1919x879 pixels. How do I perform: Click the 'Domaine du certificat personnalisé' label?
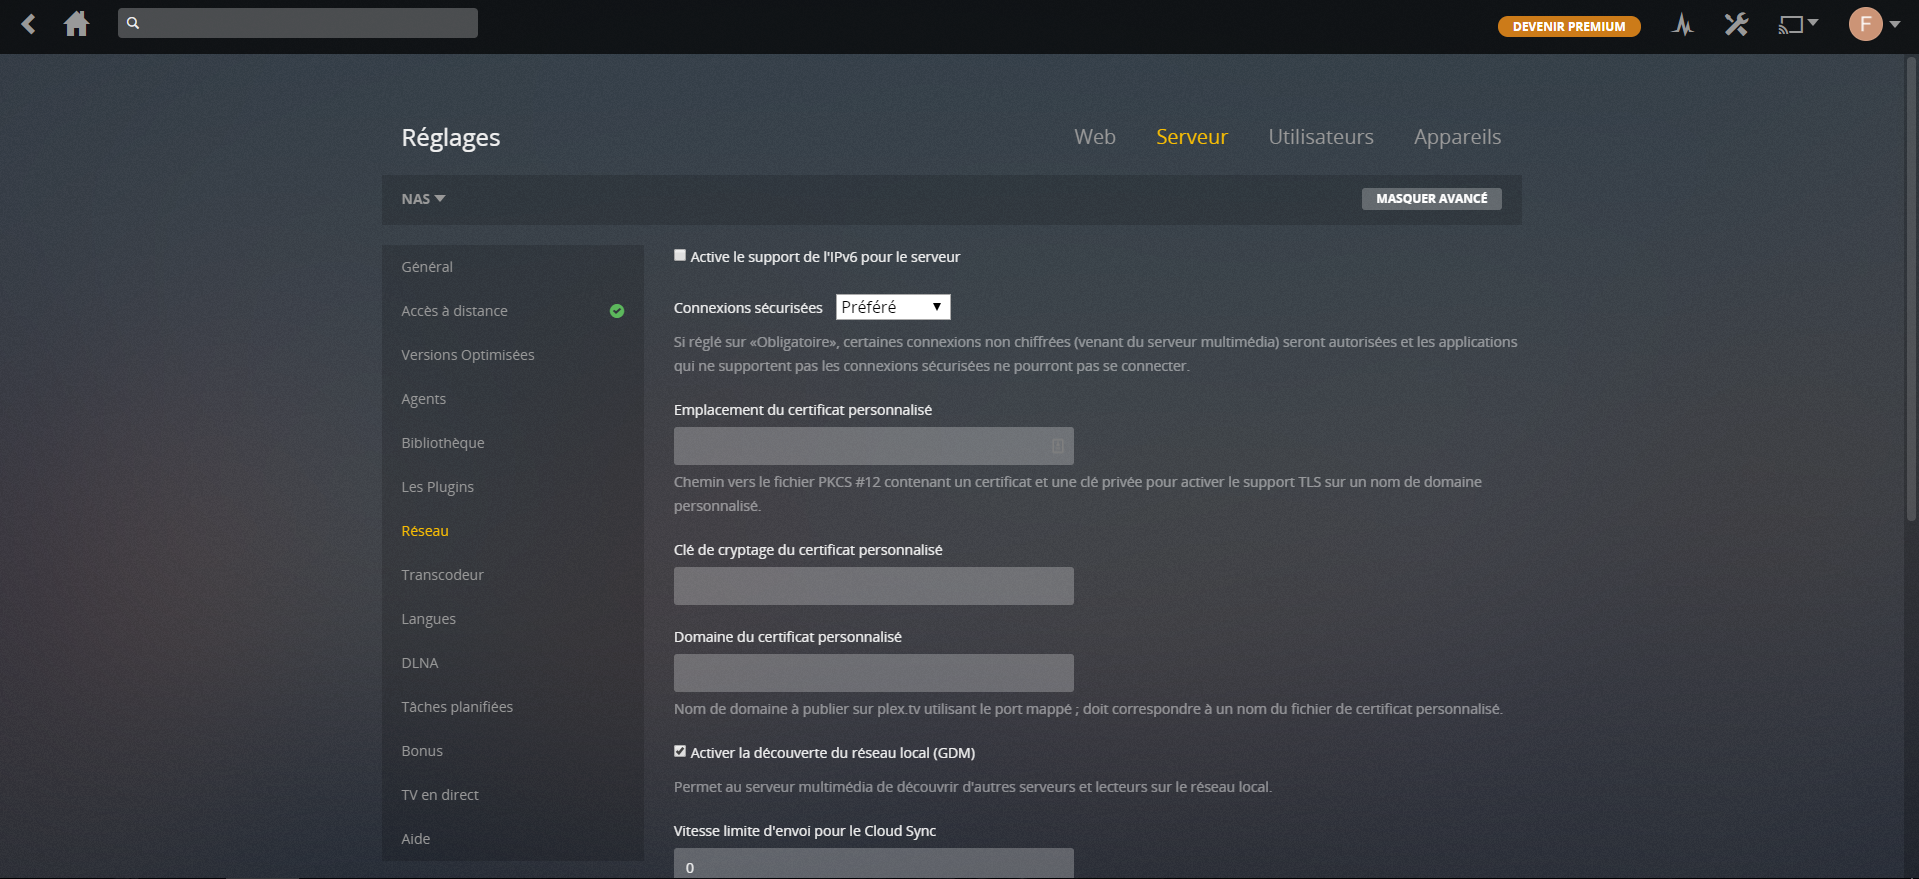pos(788,637)
